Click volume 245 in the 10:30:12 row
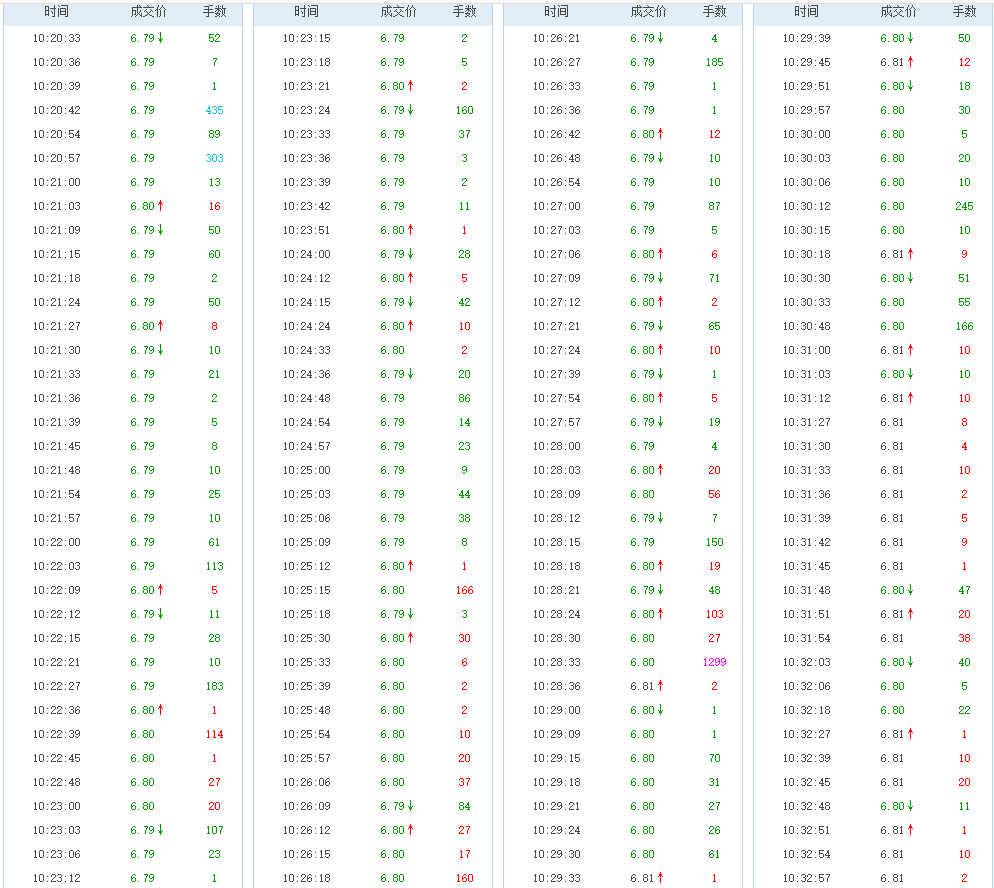 point(964,206)
